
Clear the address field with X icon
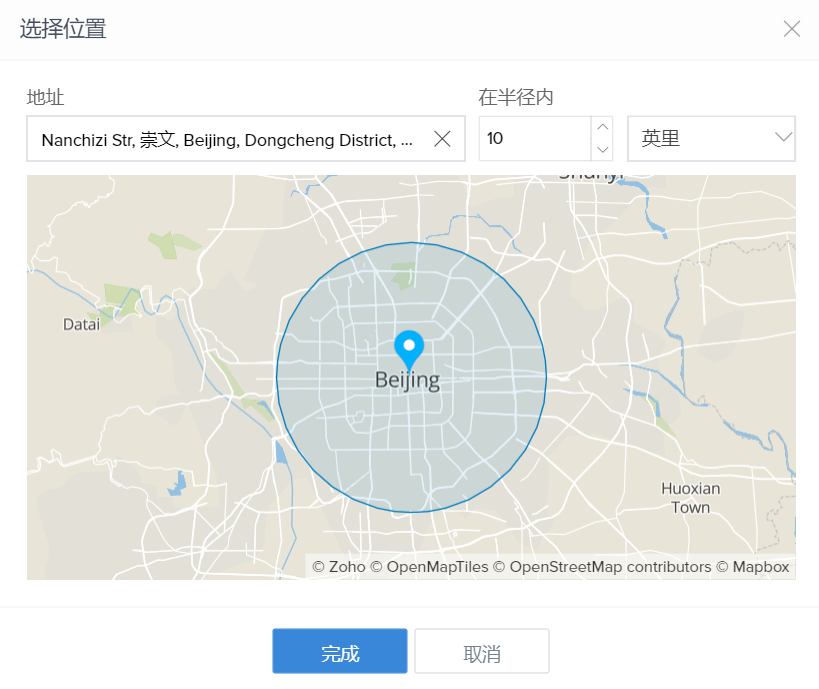point(442,139)
